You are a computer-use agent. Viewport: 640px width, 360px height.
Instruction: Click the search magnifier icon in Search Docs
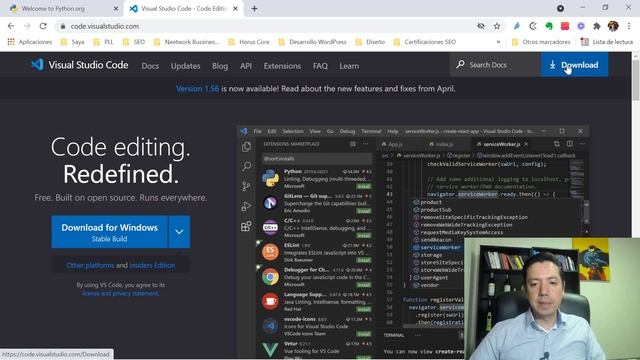(x=460, y=64)
